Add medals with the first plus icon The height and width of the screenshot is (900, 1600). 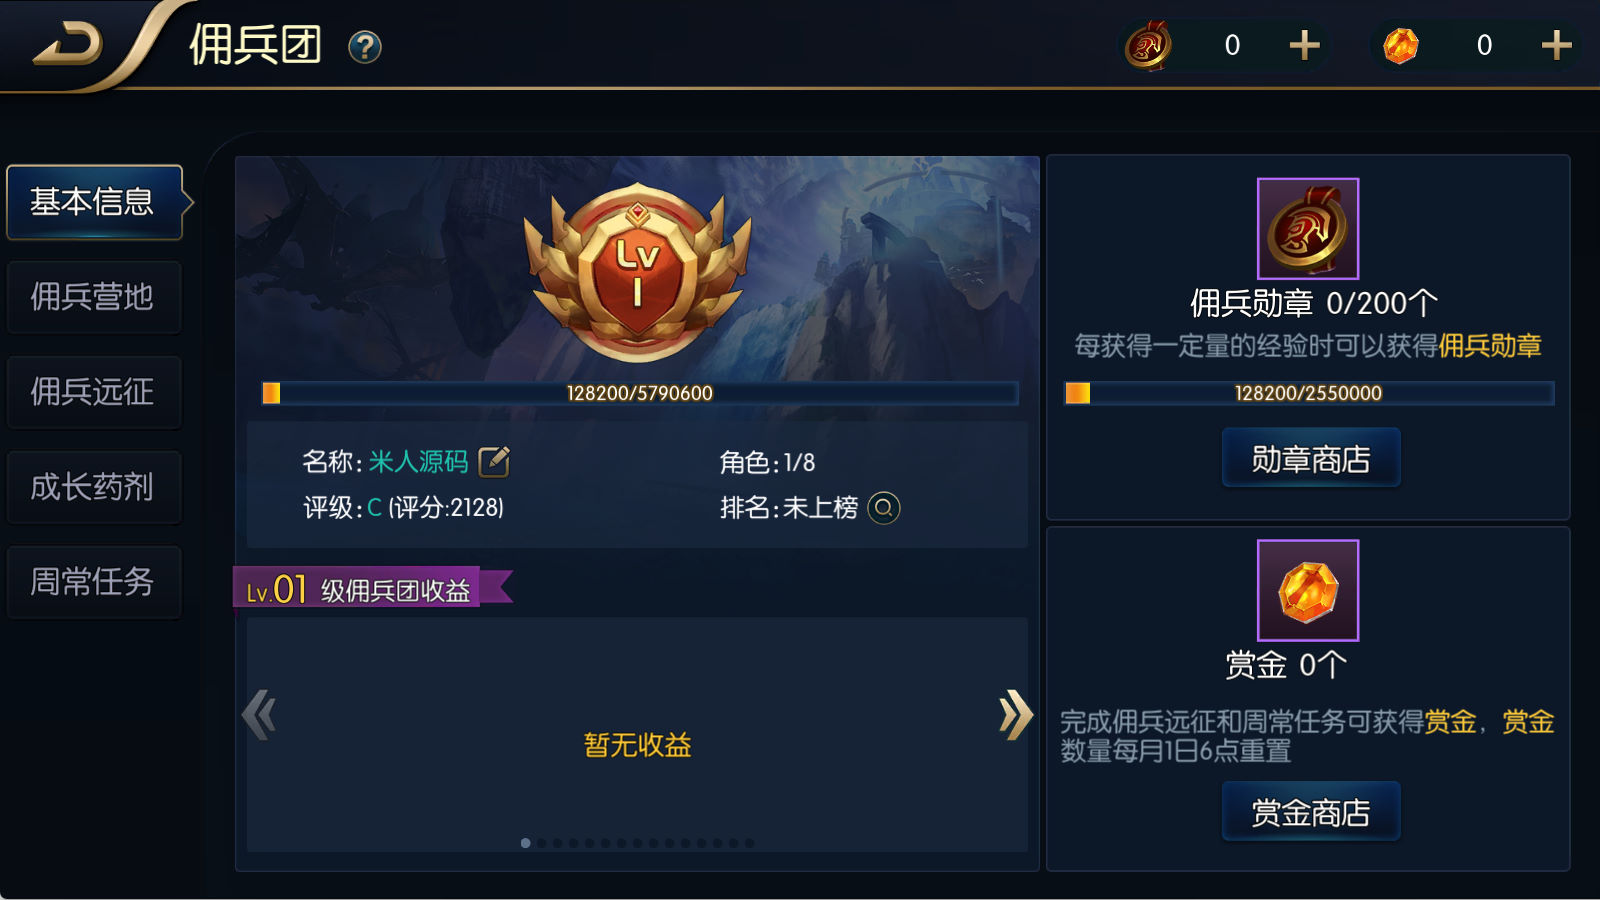pos(1304,45)
